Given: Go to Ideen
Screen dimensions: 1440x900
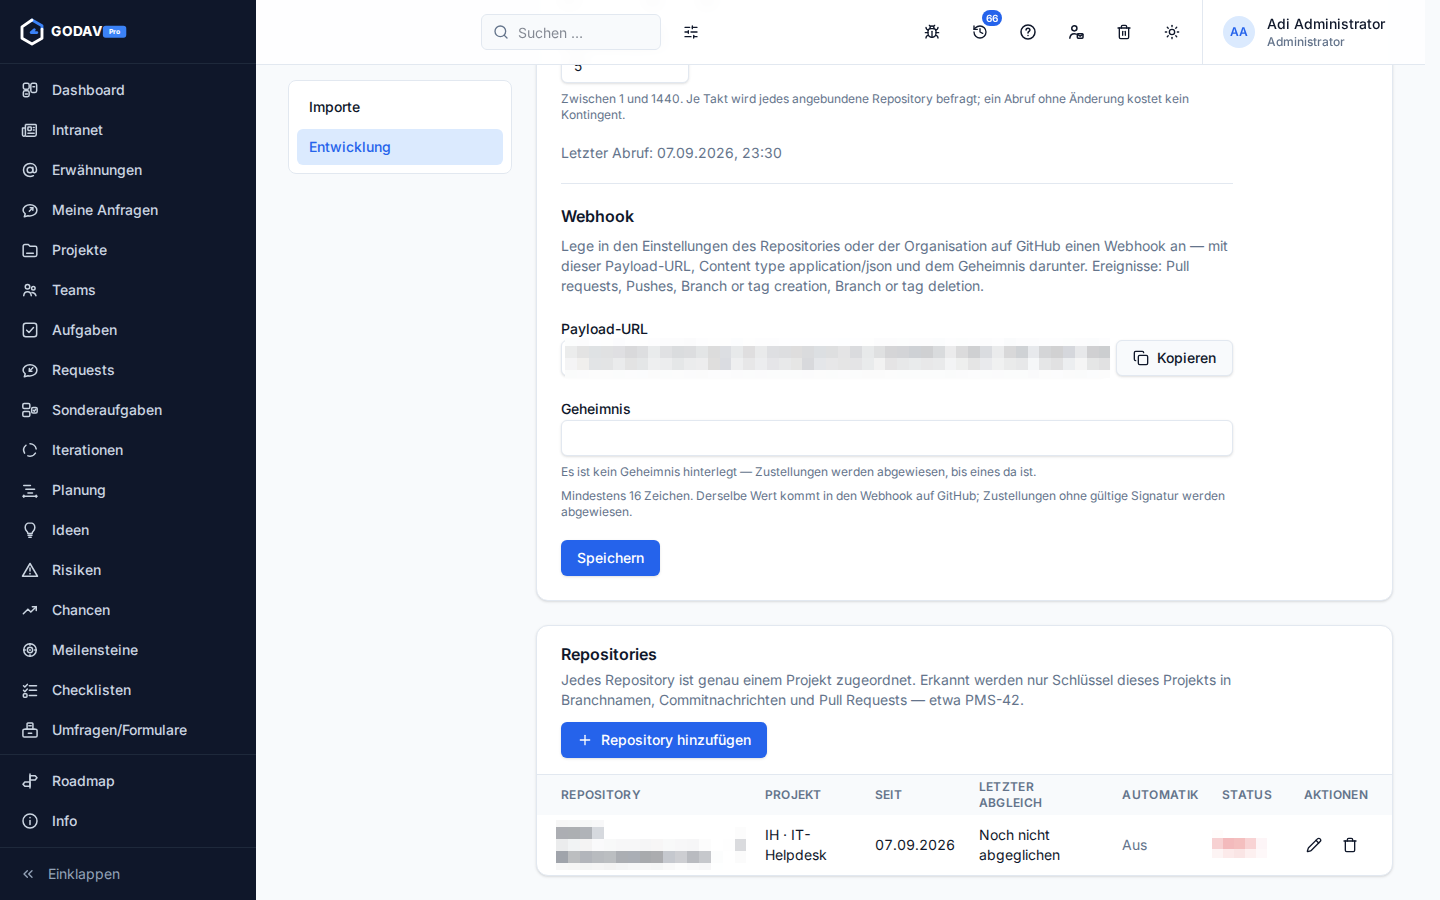Looking at the screenshot, I should (128, 530).
